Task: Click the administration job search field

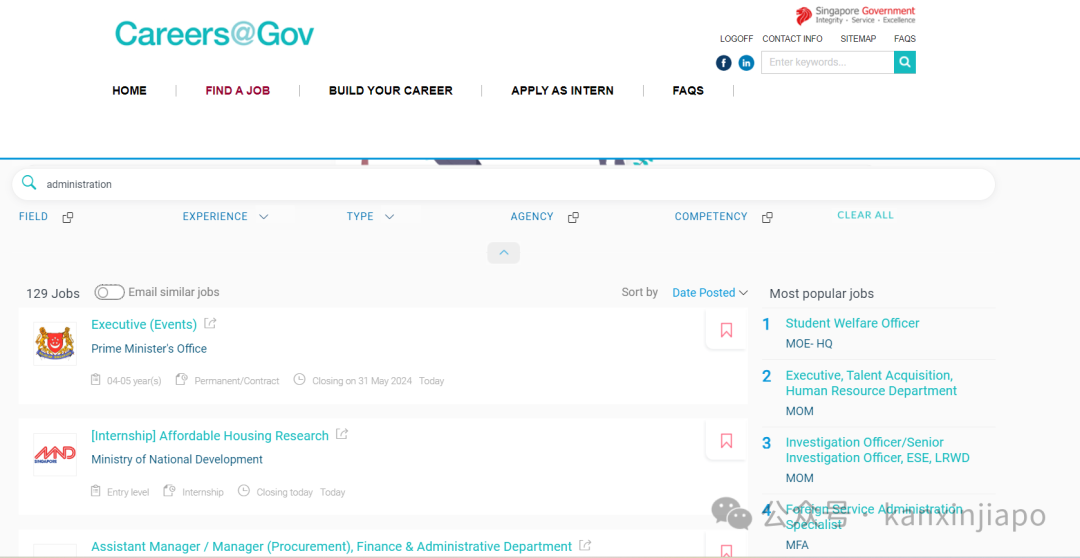Action: pyautogui.click(x=503, y=185)
